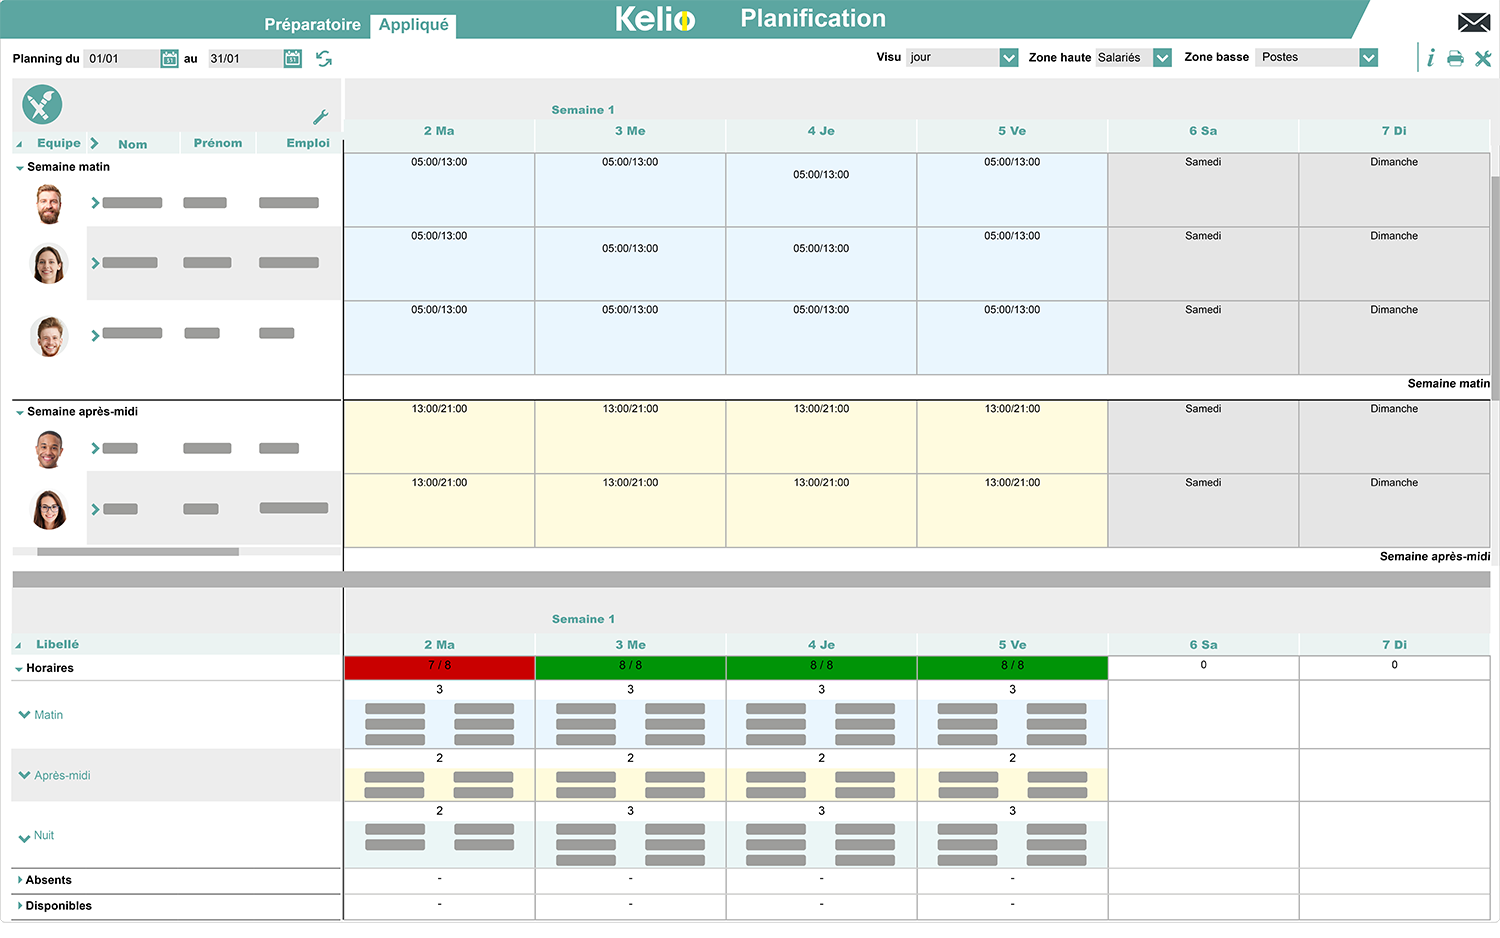Switch to the Préparatoire tab
The height and width of the screenshot is (938, 1500).
[312, 25]
